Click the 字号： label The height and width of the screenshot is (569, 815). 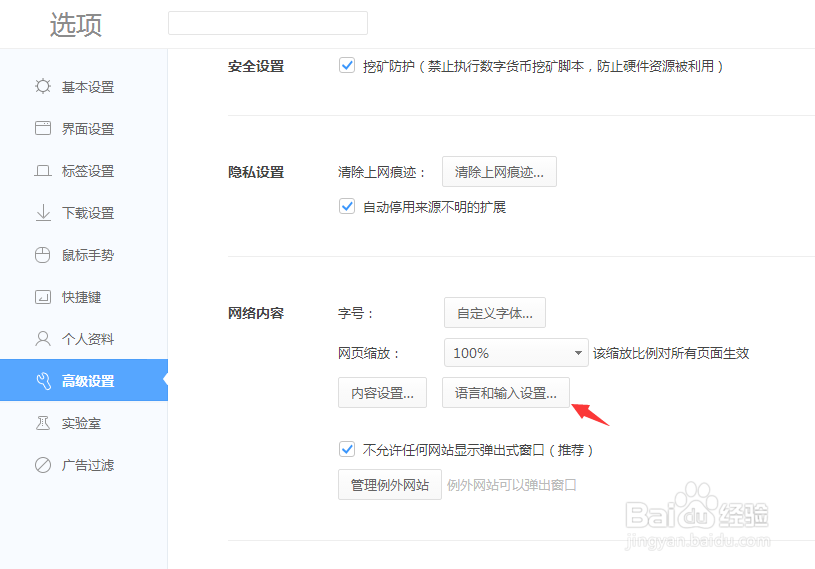(356, 313)
